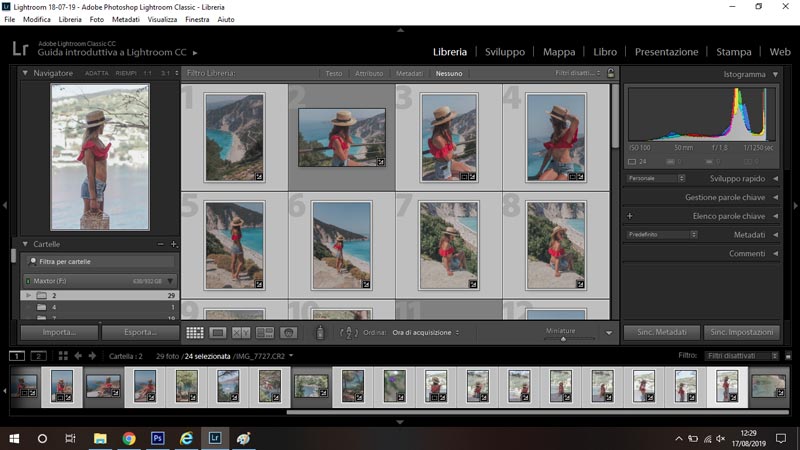
Task: Click the Importa... button
Action: tap(59, 332)
